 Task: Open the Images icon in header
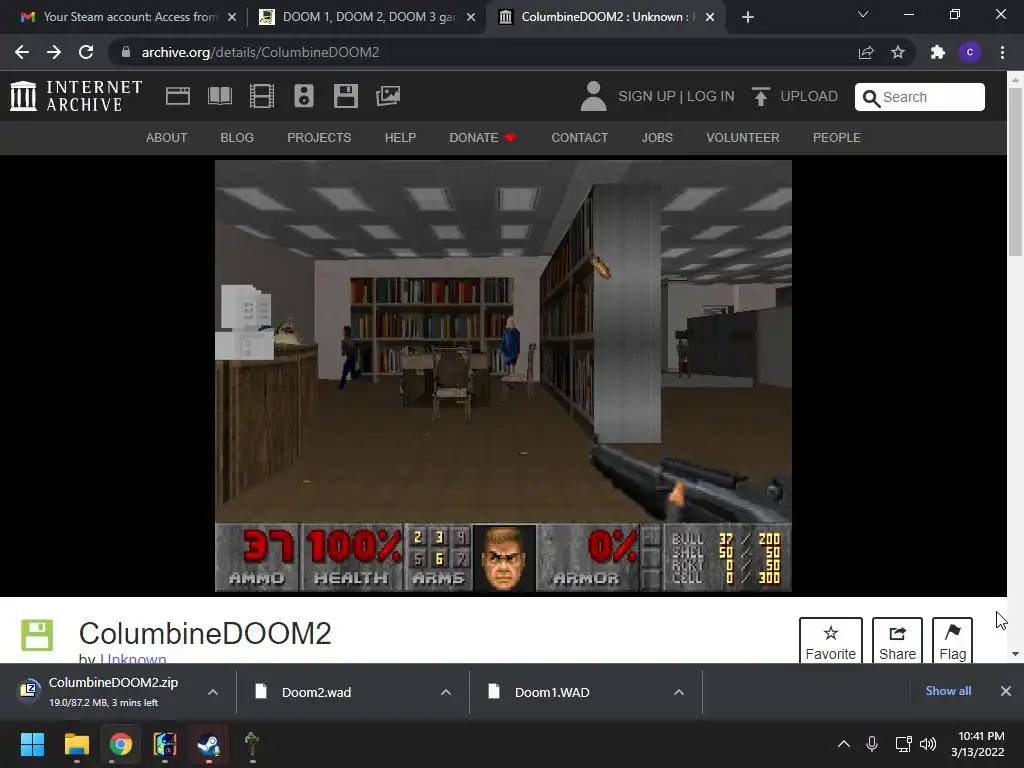pos(388,96)
